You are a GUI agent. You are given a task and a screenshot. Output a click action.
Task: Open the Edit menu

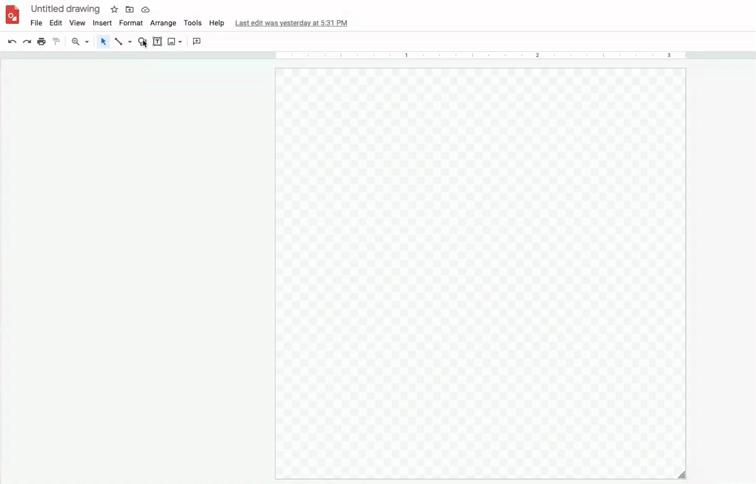pos(55,23)
